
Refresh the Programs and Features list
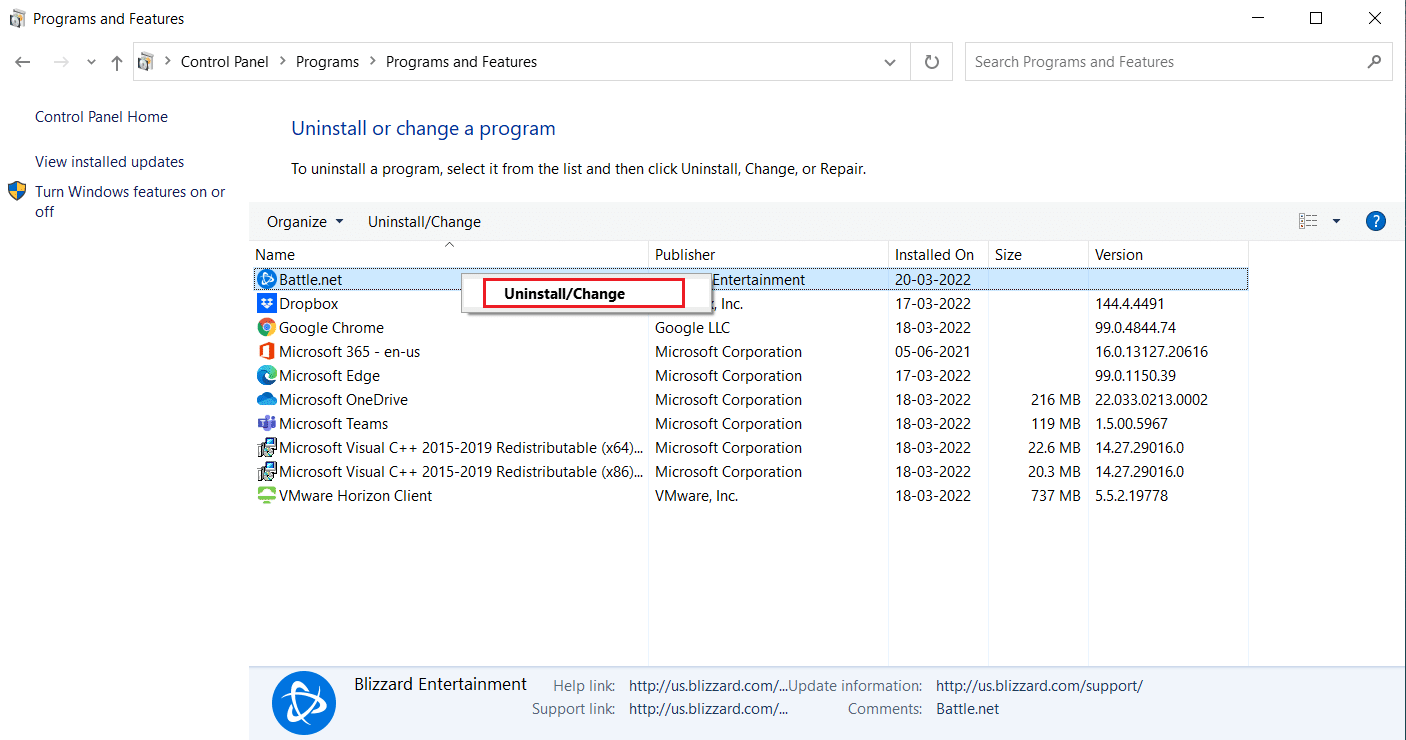tap(932, 62)
